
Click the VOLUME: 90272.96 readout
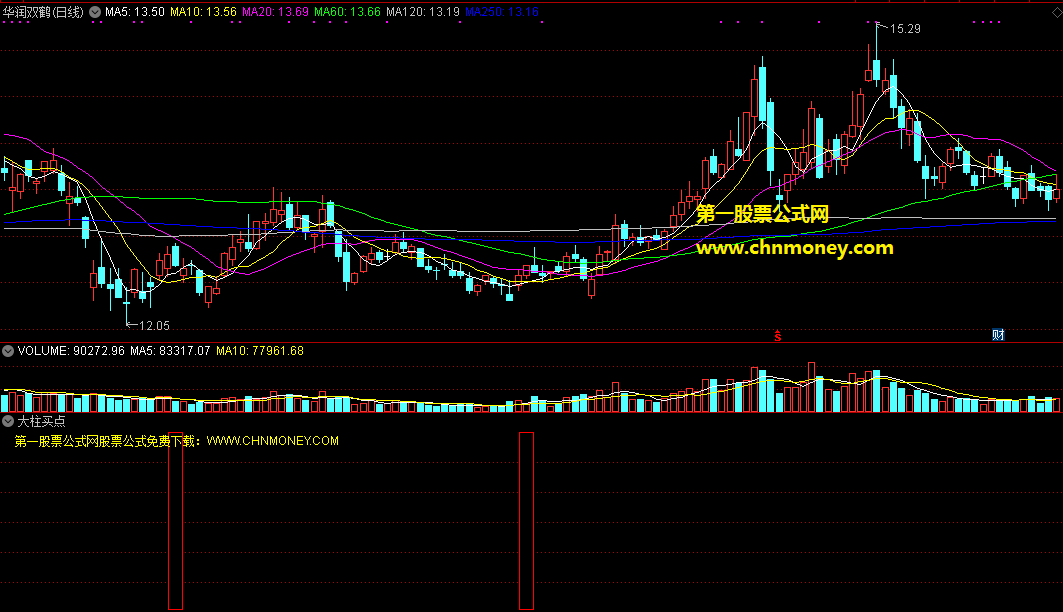71,351
